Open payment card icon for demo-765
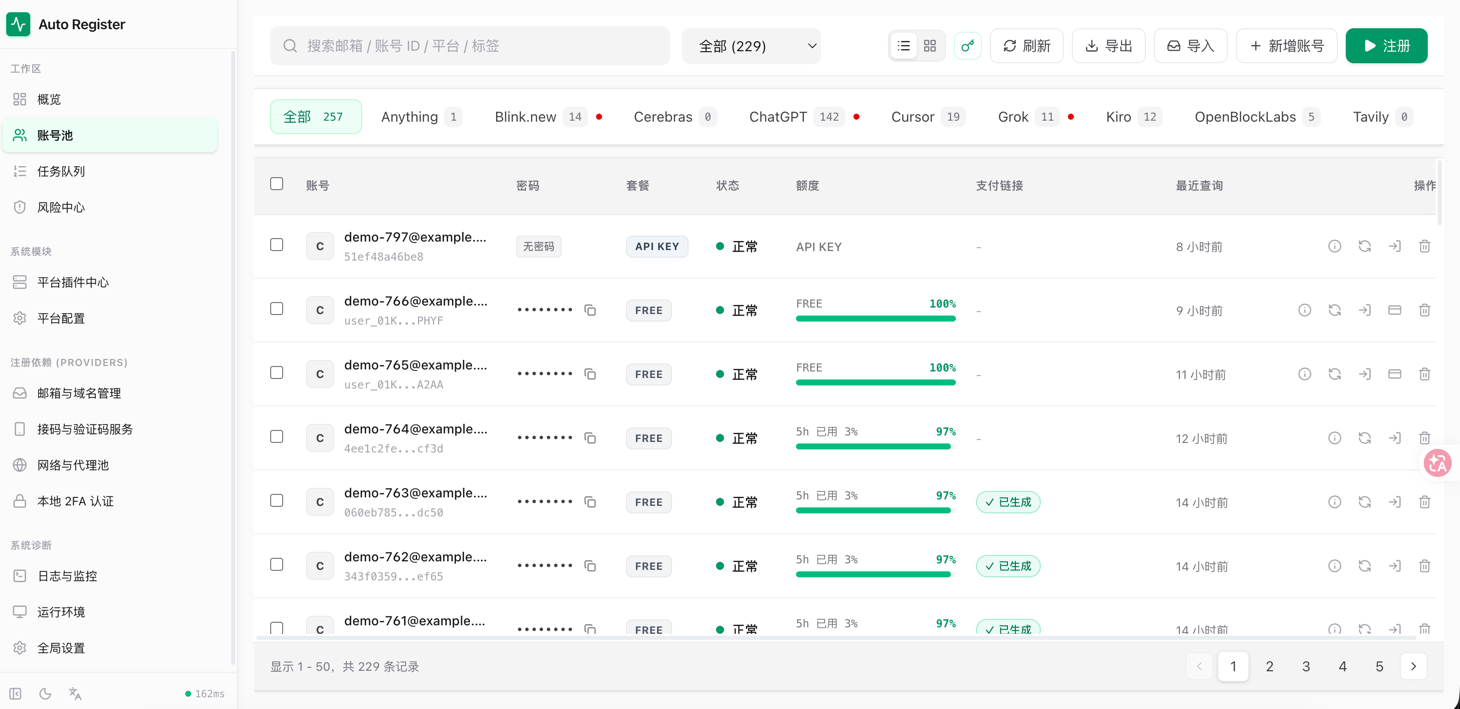 1395,374
